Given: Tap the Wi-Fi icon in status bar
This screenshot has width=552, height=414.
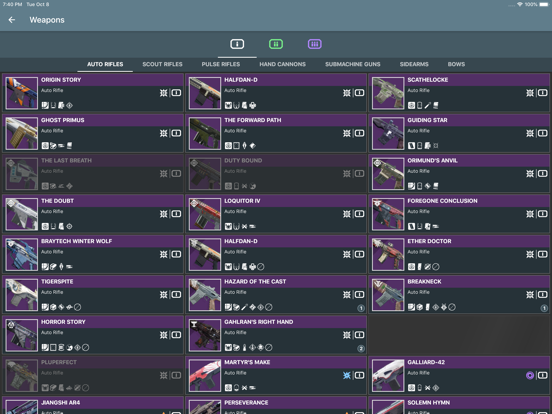Looking at the screenshot, I should tap(520, 4).
